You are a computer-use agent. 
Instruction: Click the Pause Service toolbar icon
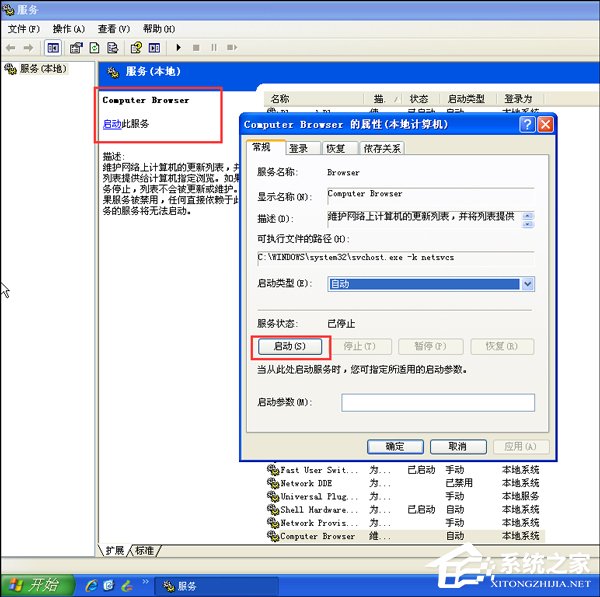coord(214,47)
